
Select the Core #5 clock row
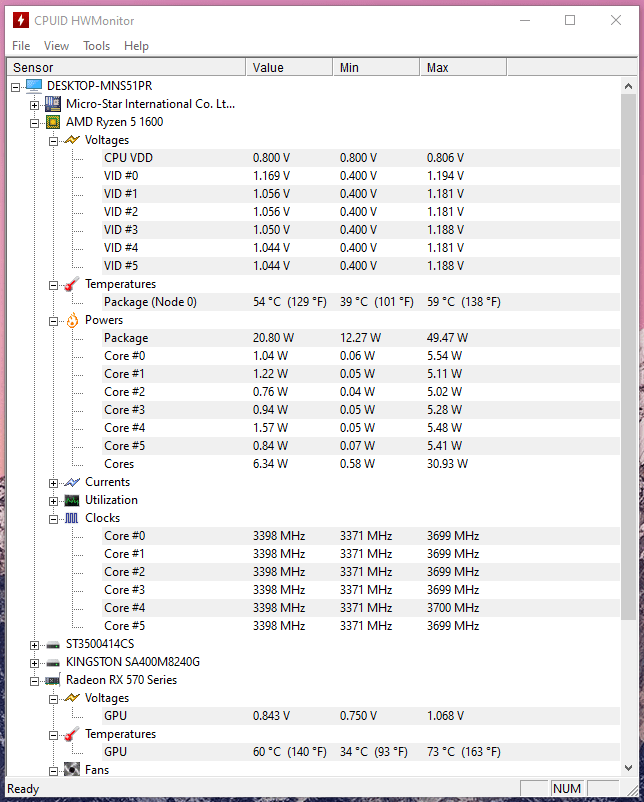361,626
